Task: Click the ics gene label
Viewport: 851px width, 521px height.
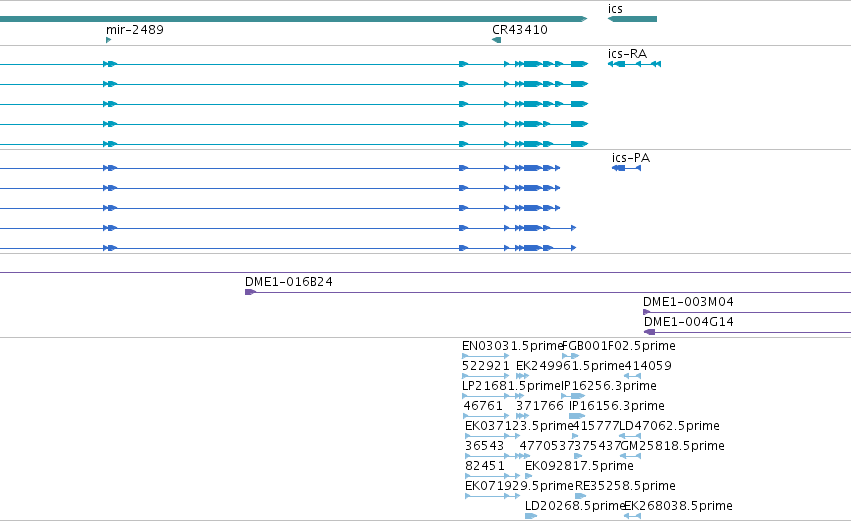Action: (x=615, y=9)
